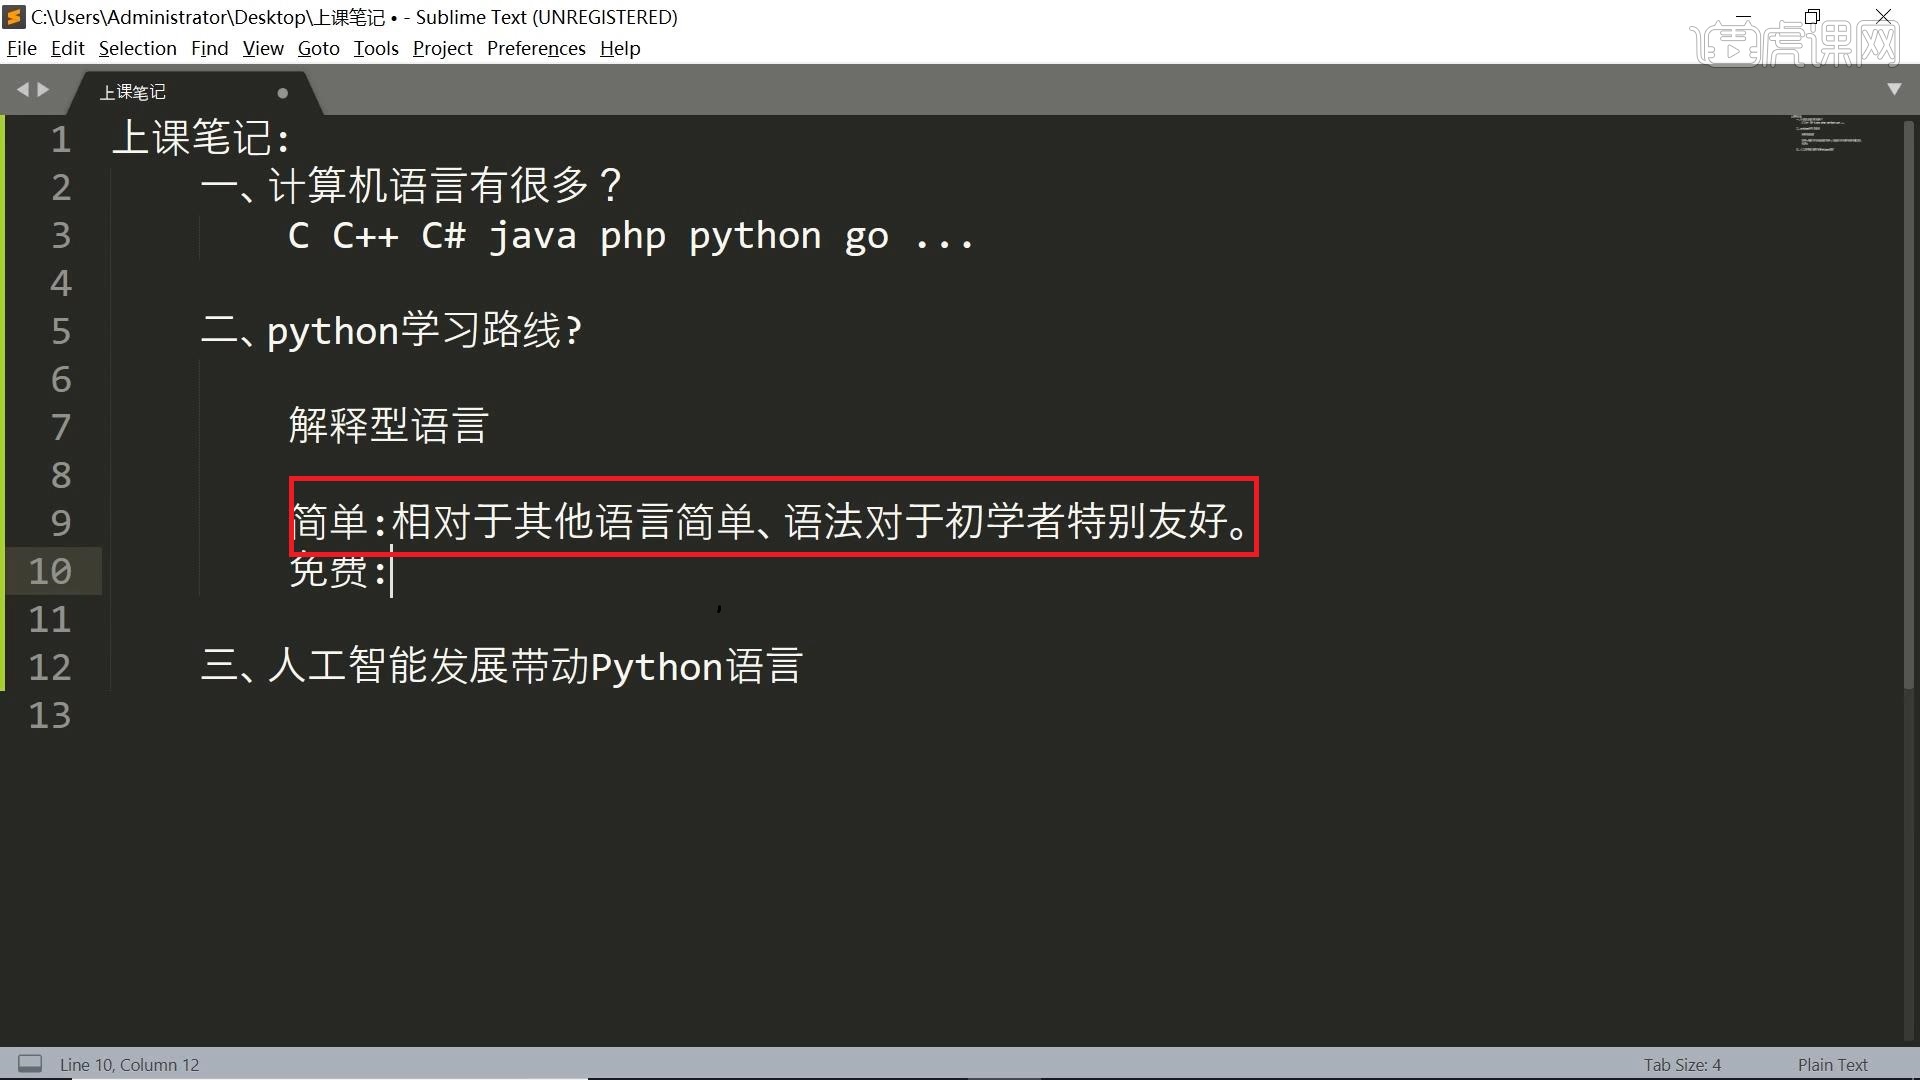
Task: Select the 上课笔记 tab
Action: pyautogui.click(x=133, y=91)
